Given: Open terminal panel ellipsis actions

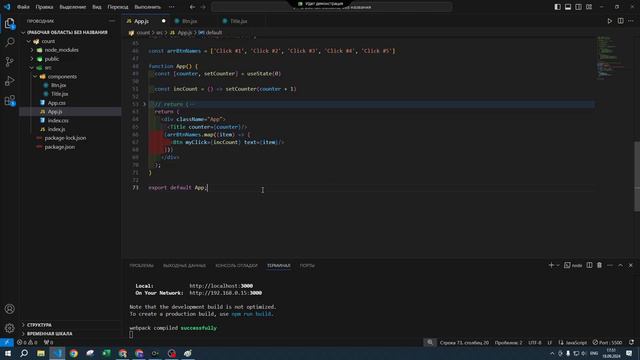Looking at the screenshot, I should (x=610, y=265).
